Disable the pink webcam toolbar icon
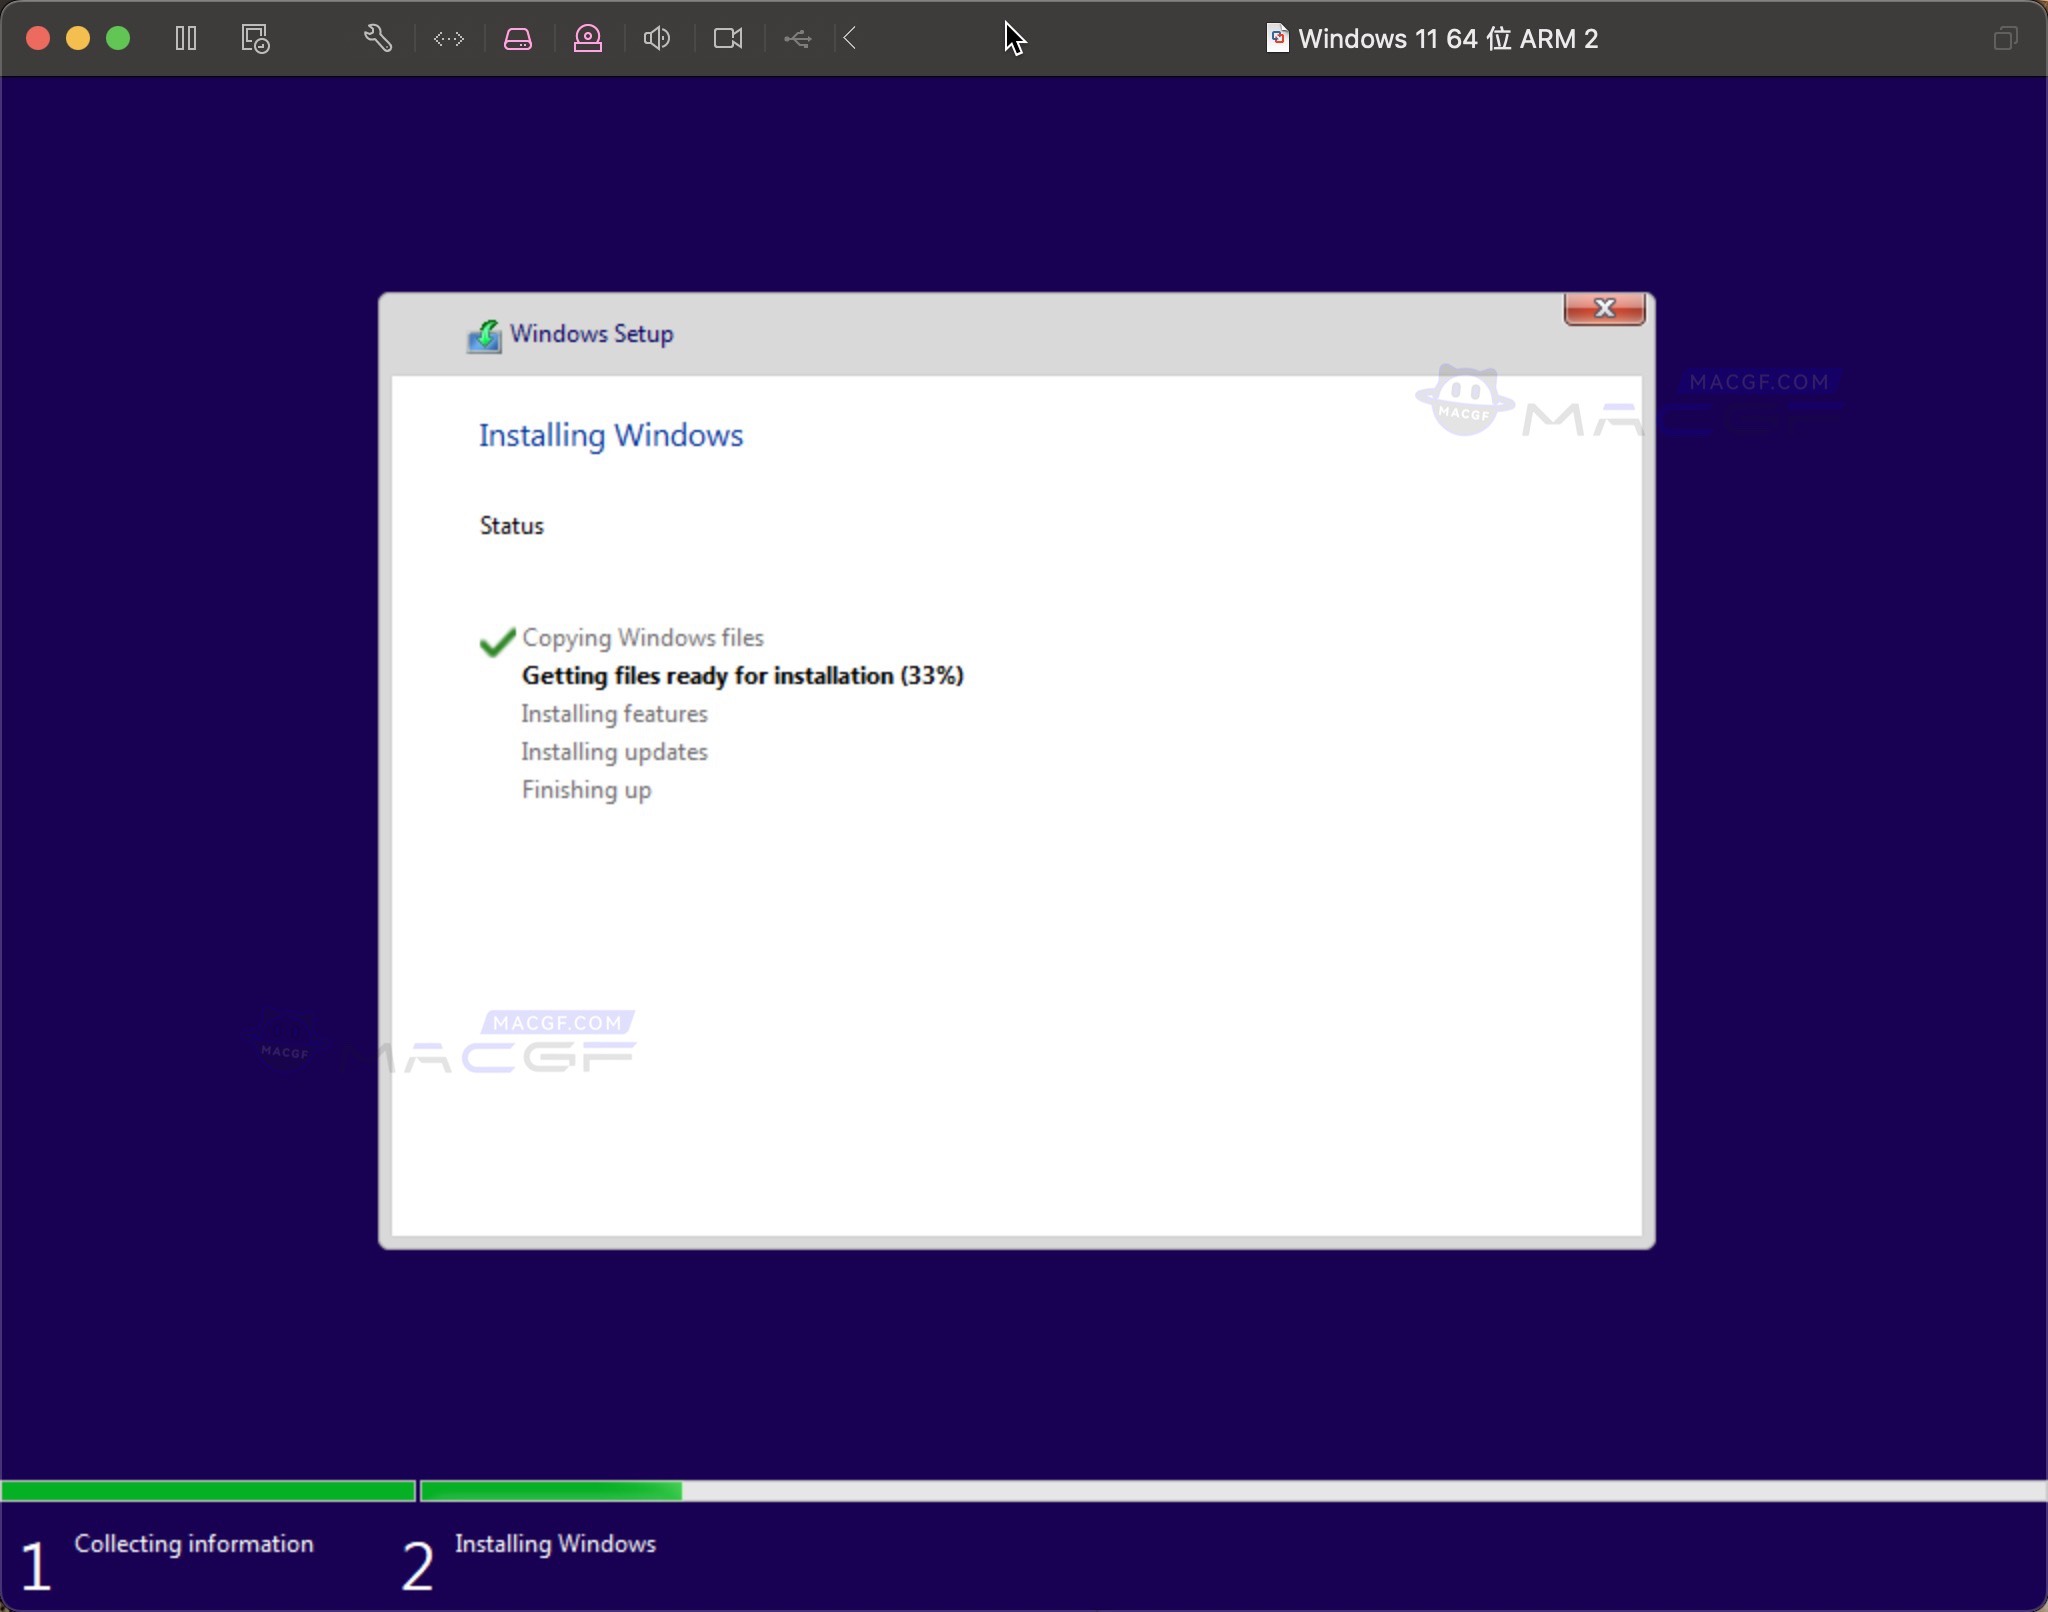 coord(588,38)
